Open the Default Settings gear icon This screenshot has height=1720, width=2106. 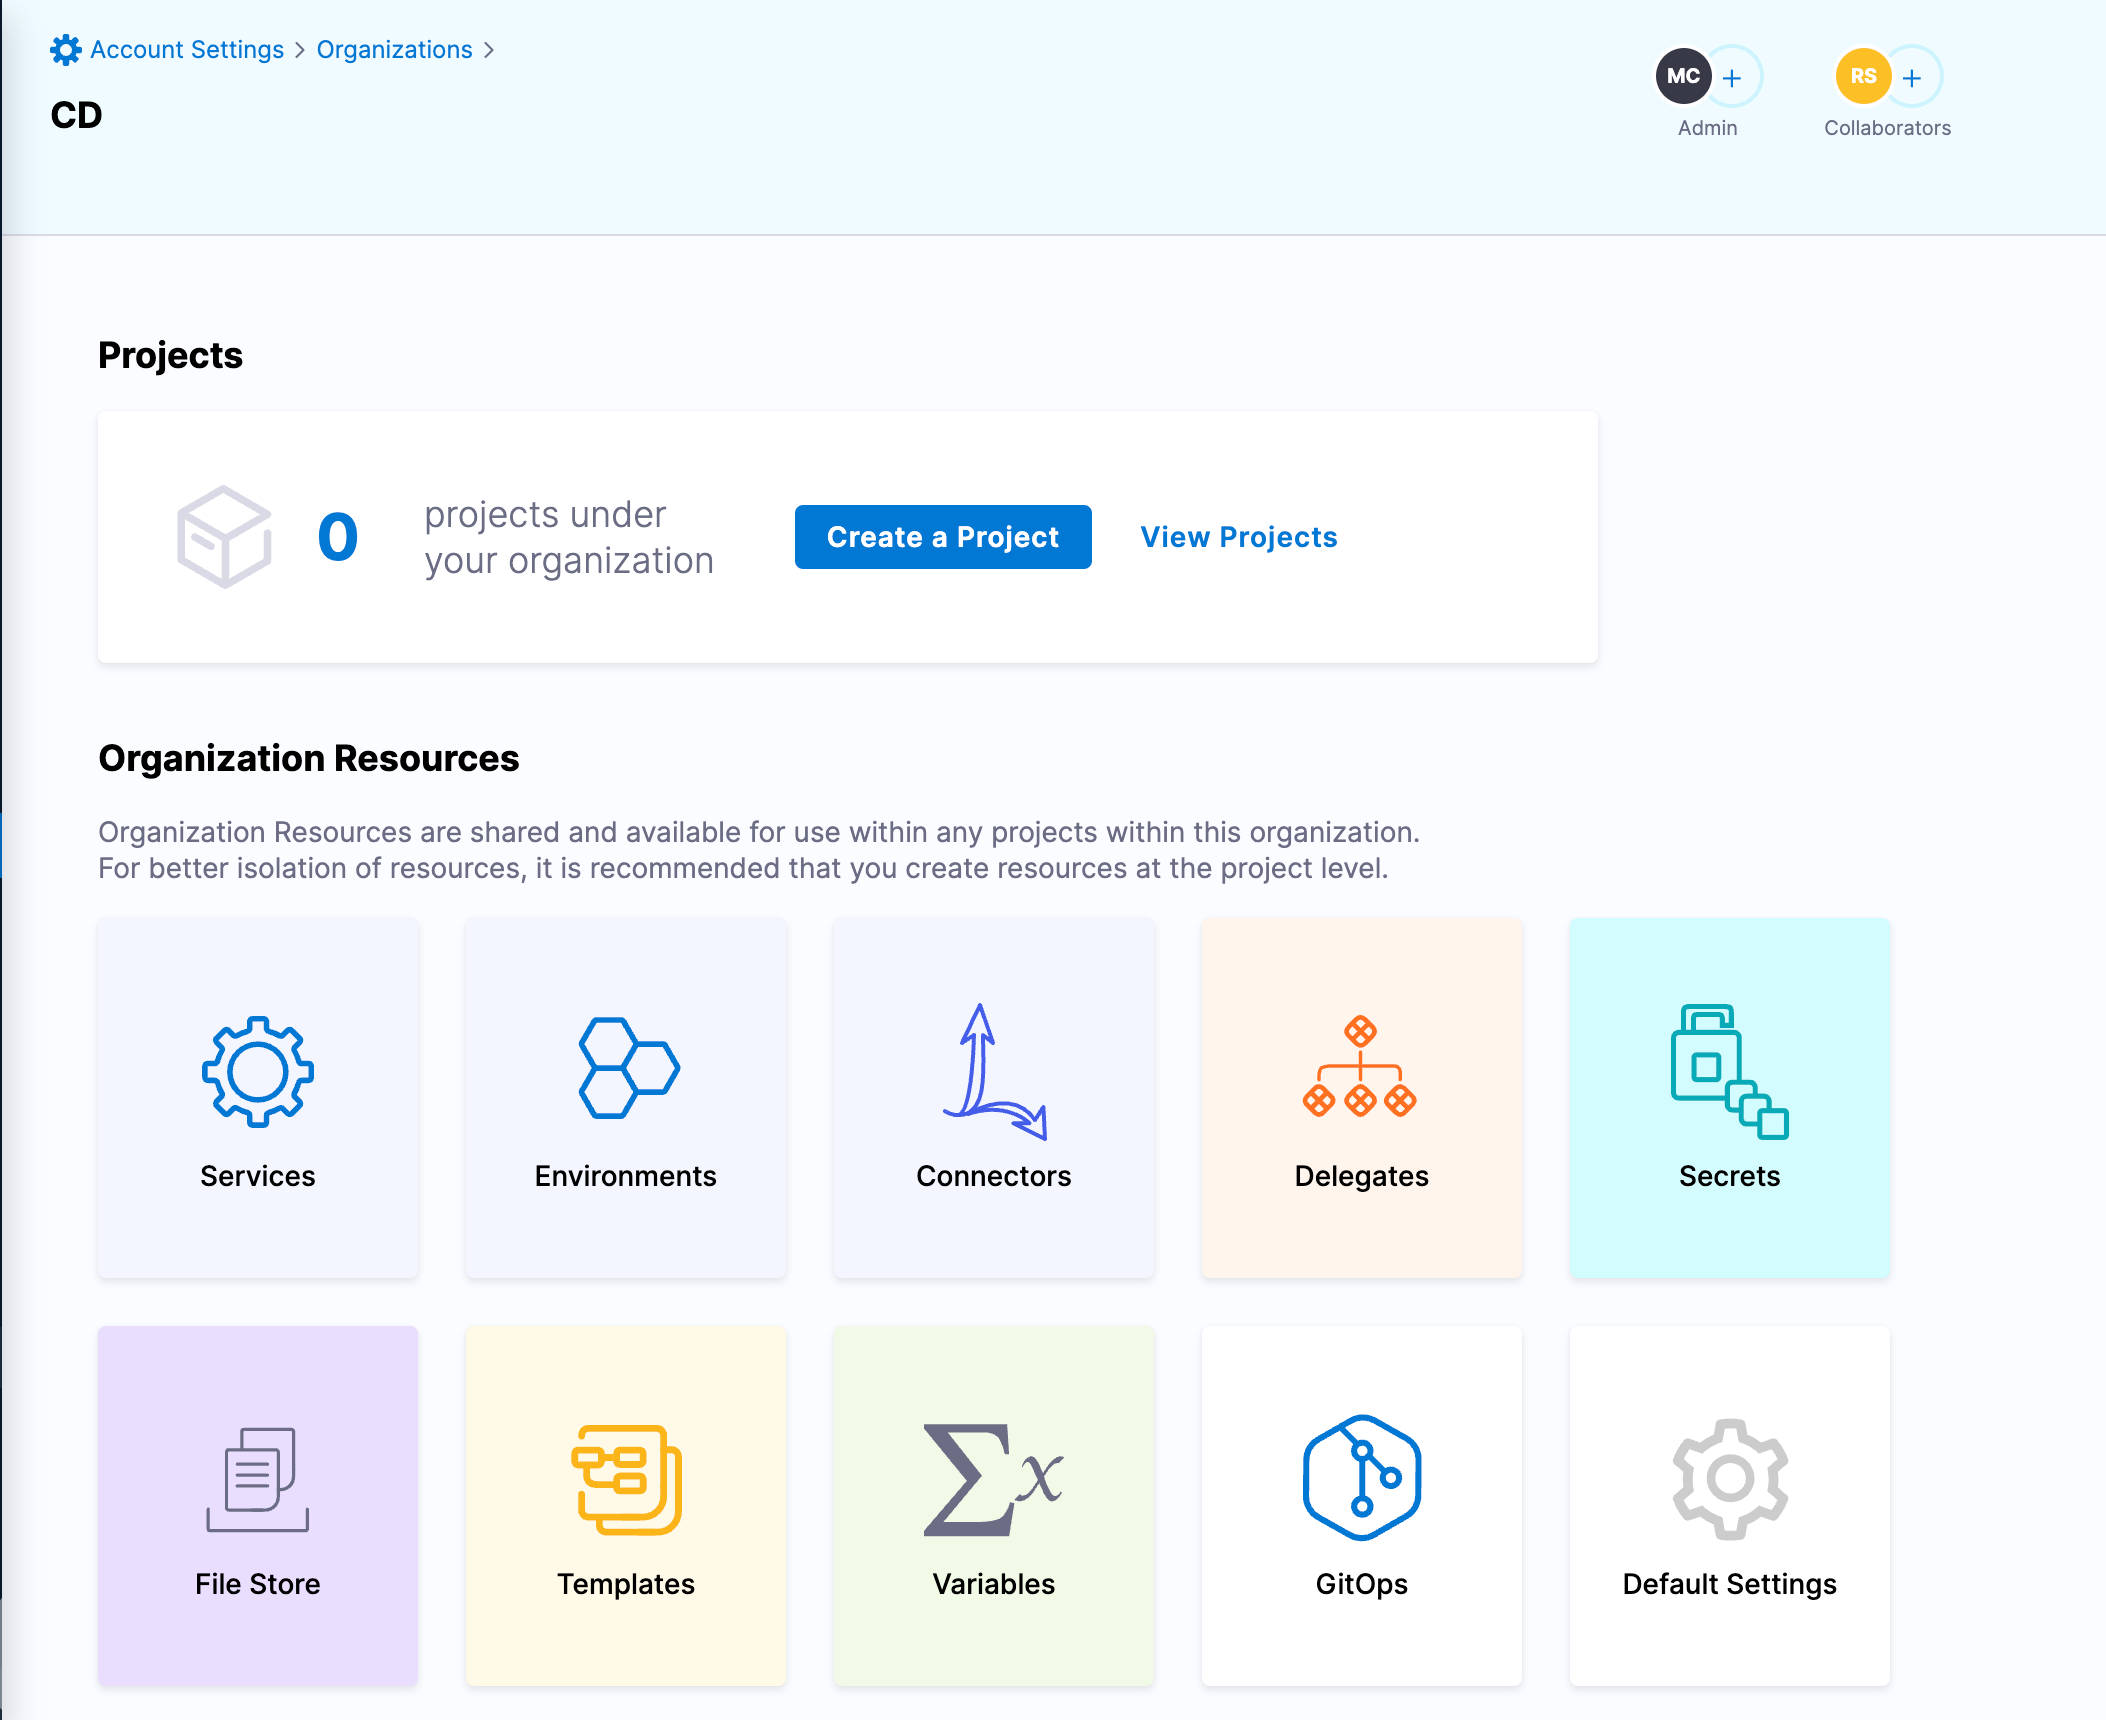coord(1729,1479)
